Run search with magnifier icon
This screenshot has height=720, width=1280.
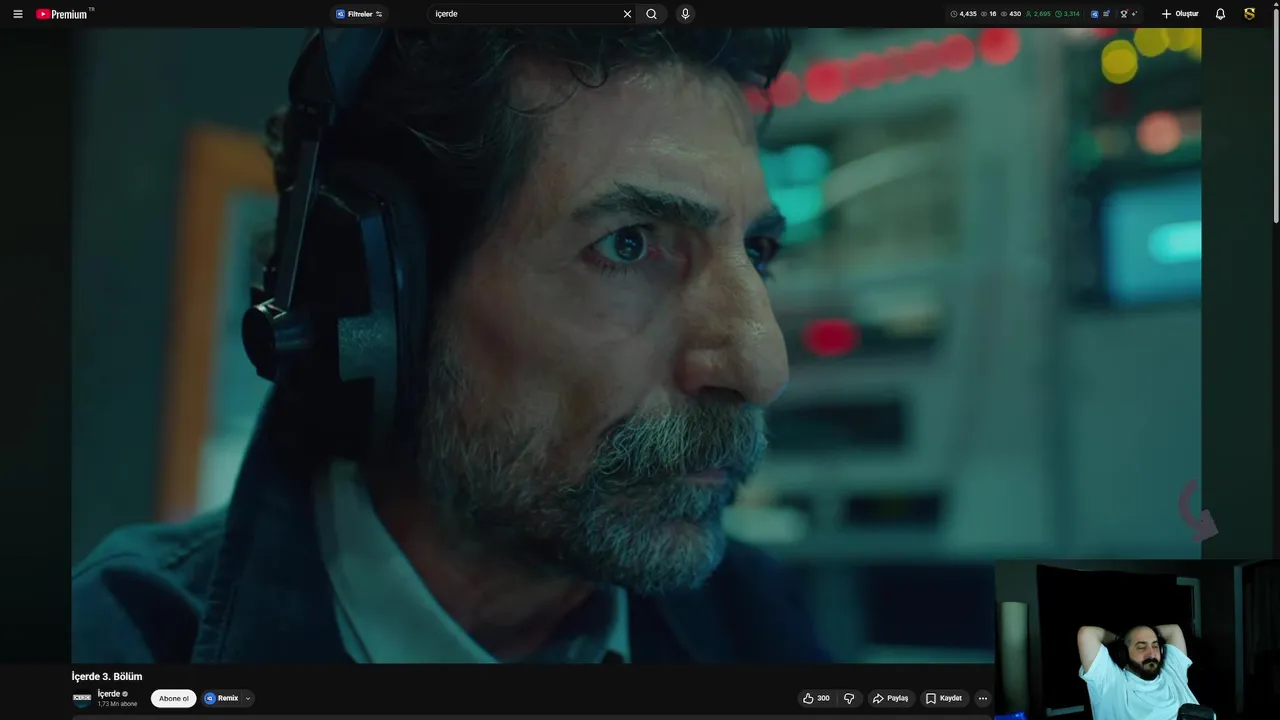[651, 14]
